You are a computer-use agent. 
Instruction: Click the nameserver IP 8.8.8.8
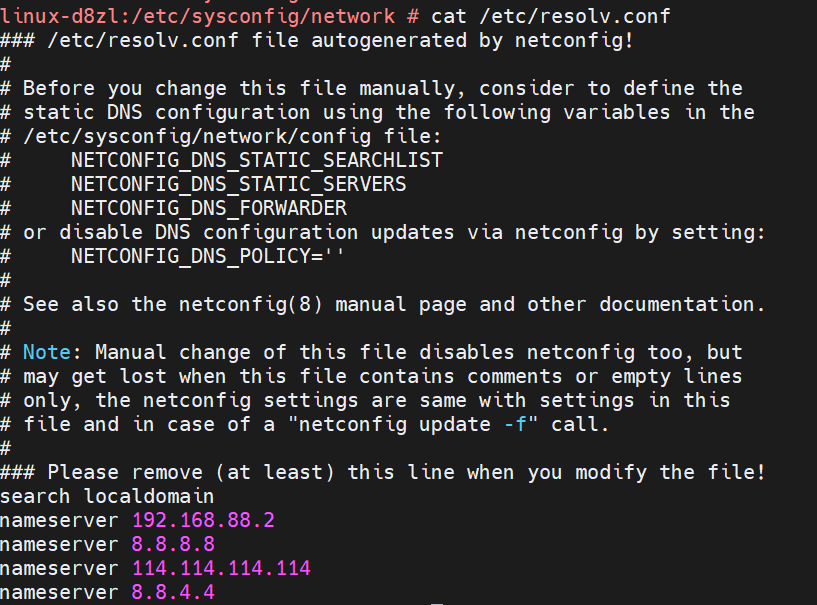174,544
